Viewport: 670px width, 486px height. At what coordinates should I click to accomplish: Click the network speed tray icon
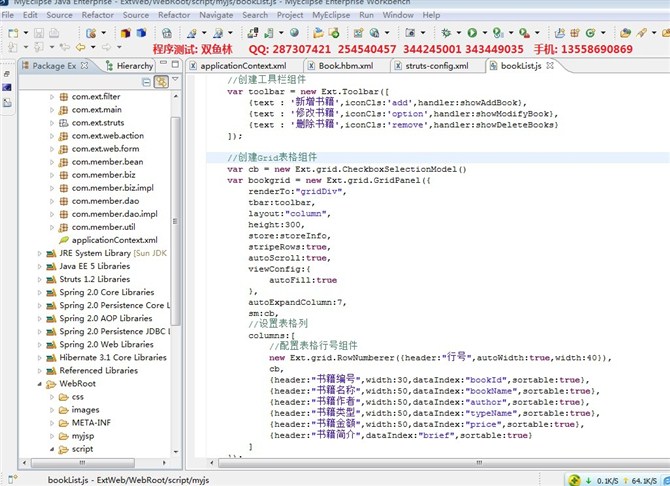tap(574, 480)
